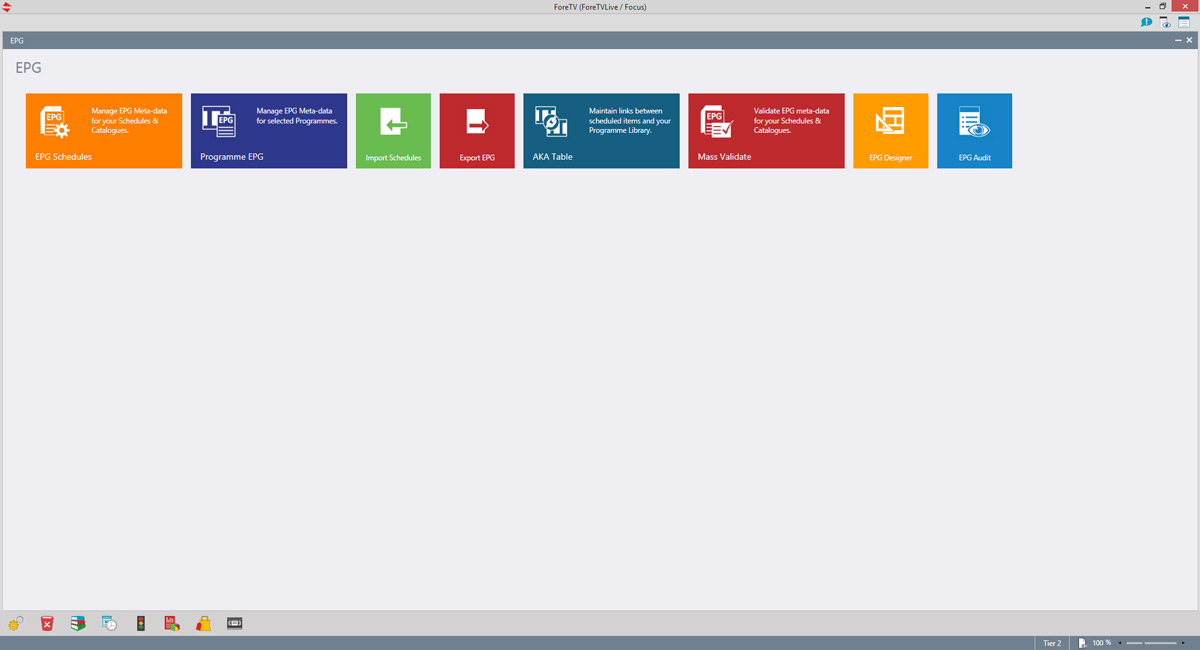Open the blue notification speech bubble

(x=1147, y=22)
